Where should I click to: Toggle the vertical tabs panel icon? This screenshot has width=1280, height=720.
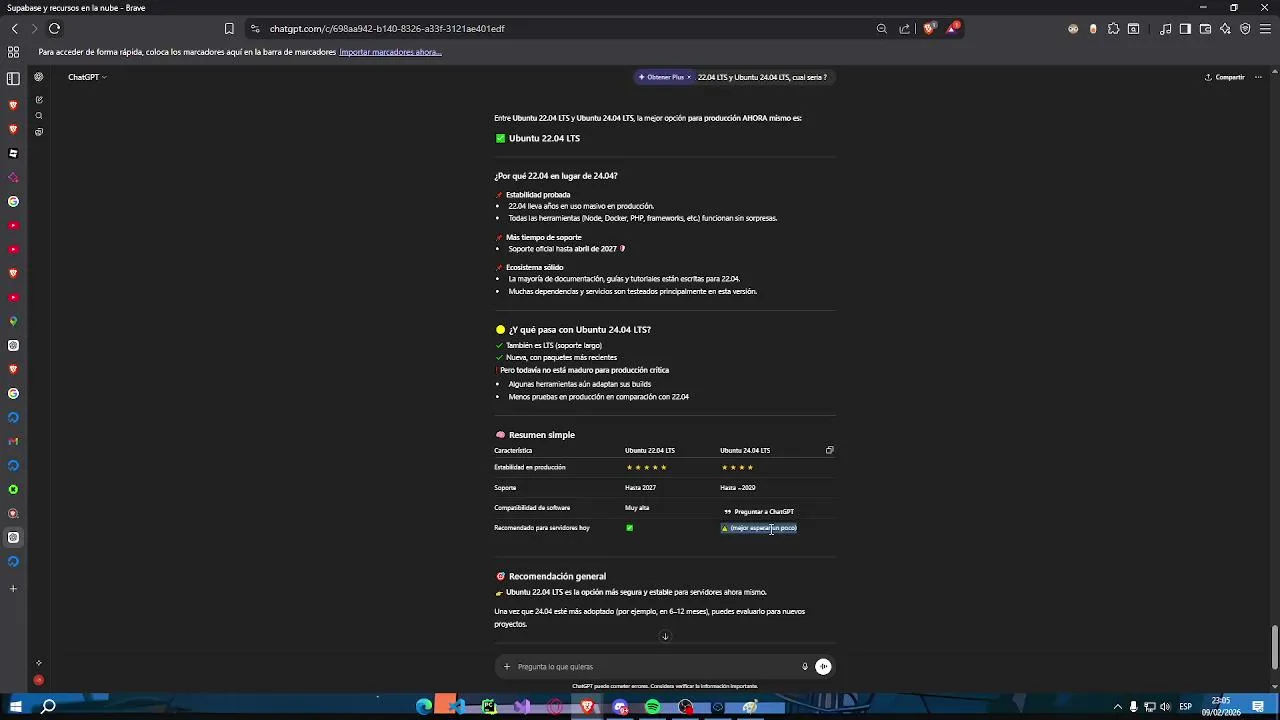coord(13,78)
